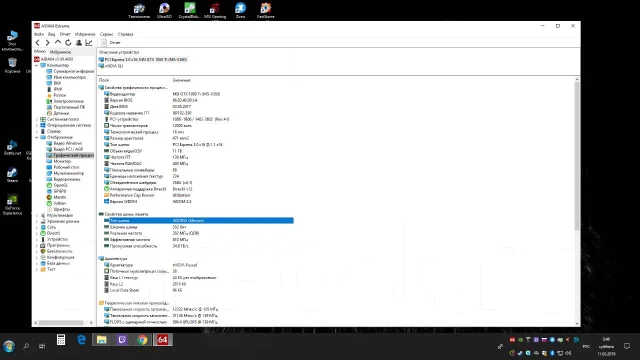Select the DirectX tree node
This screenshot has width=640, height=360.
coord(50,233)
